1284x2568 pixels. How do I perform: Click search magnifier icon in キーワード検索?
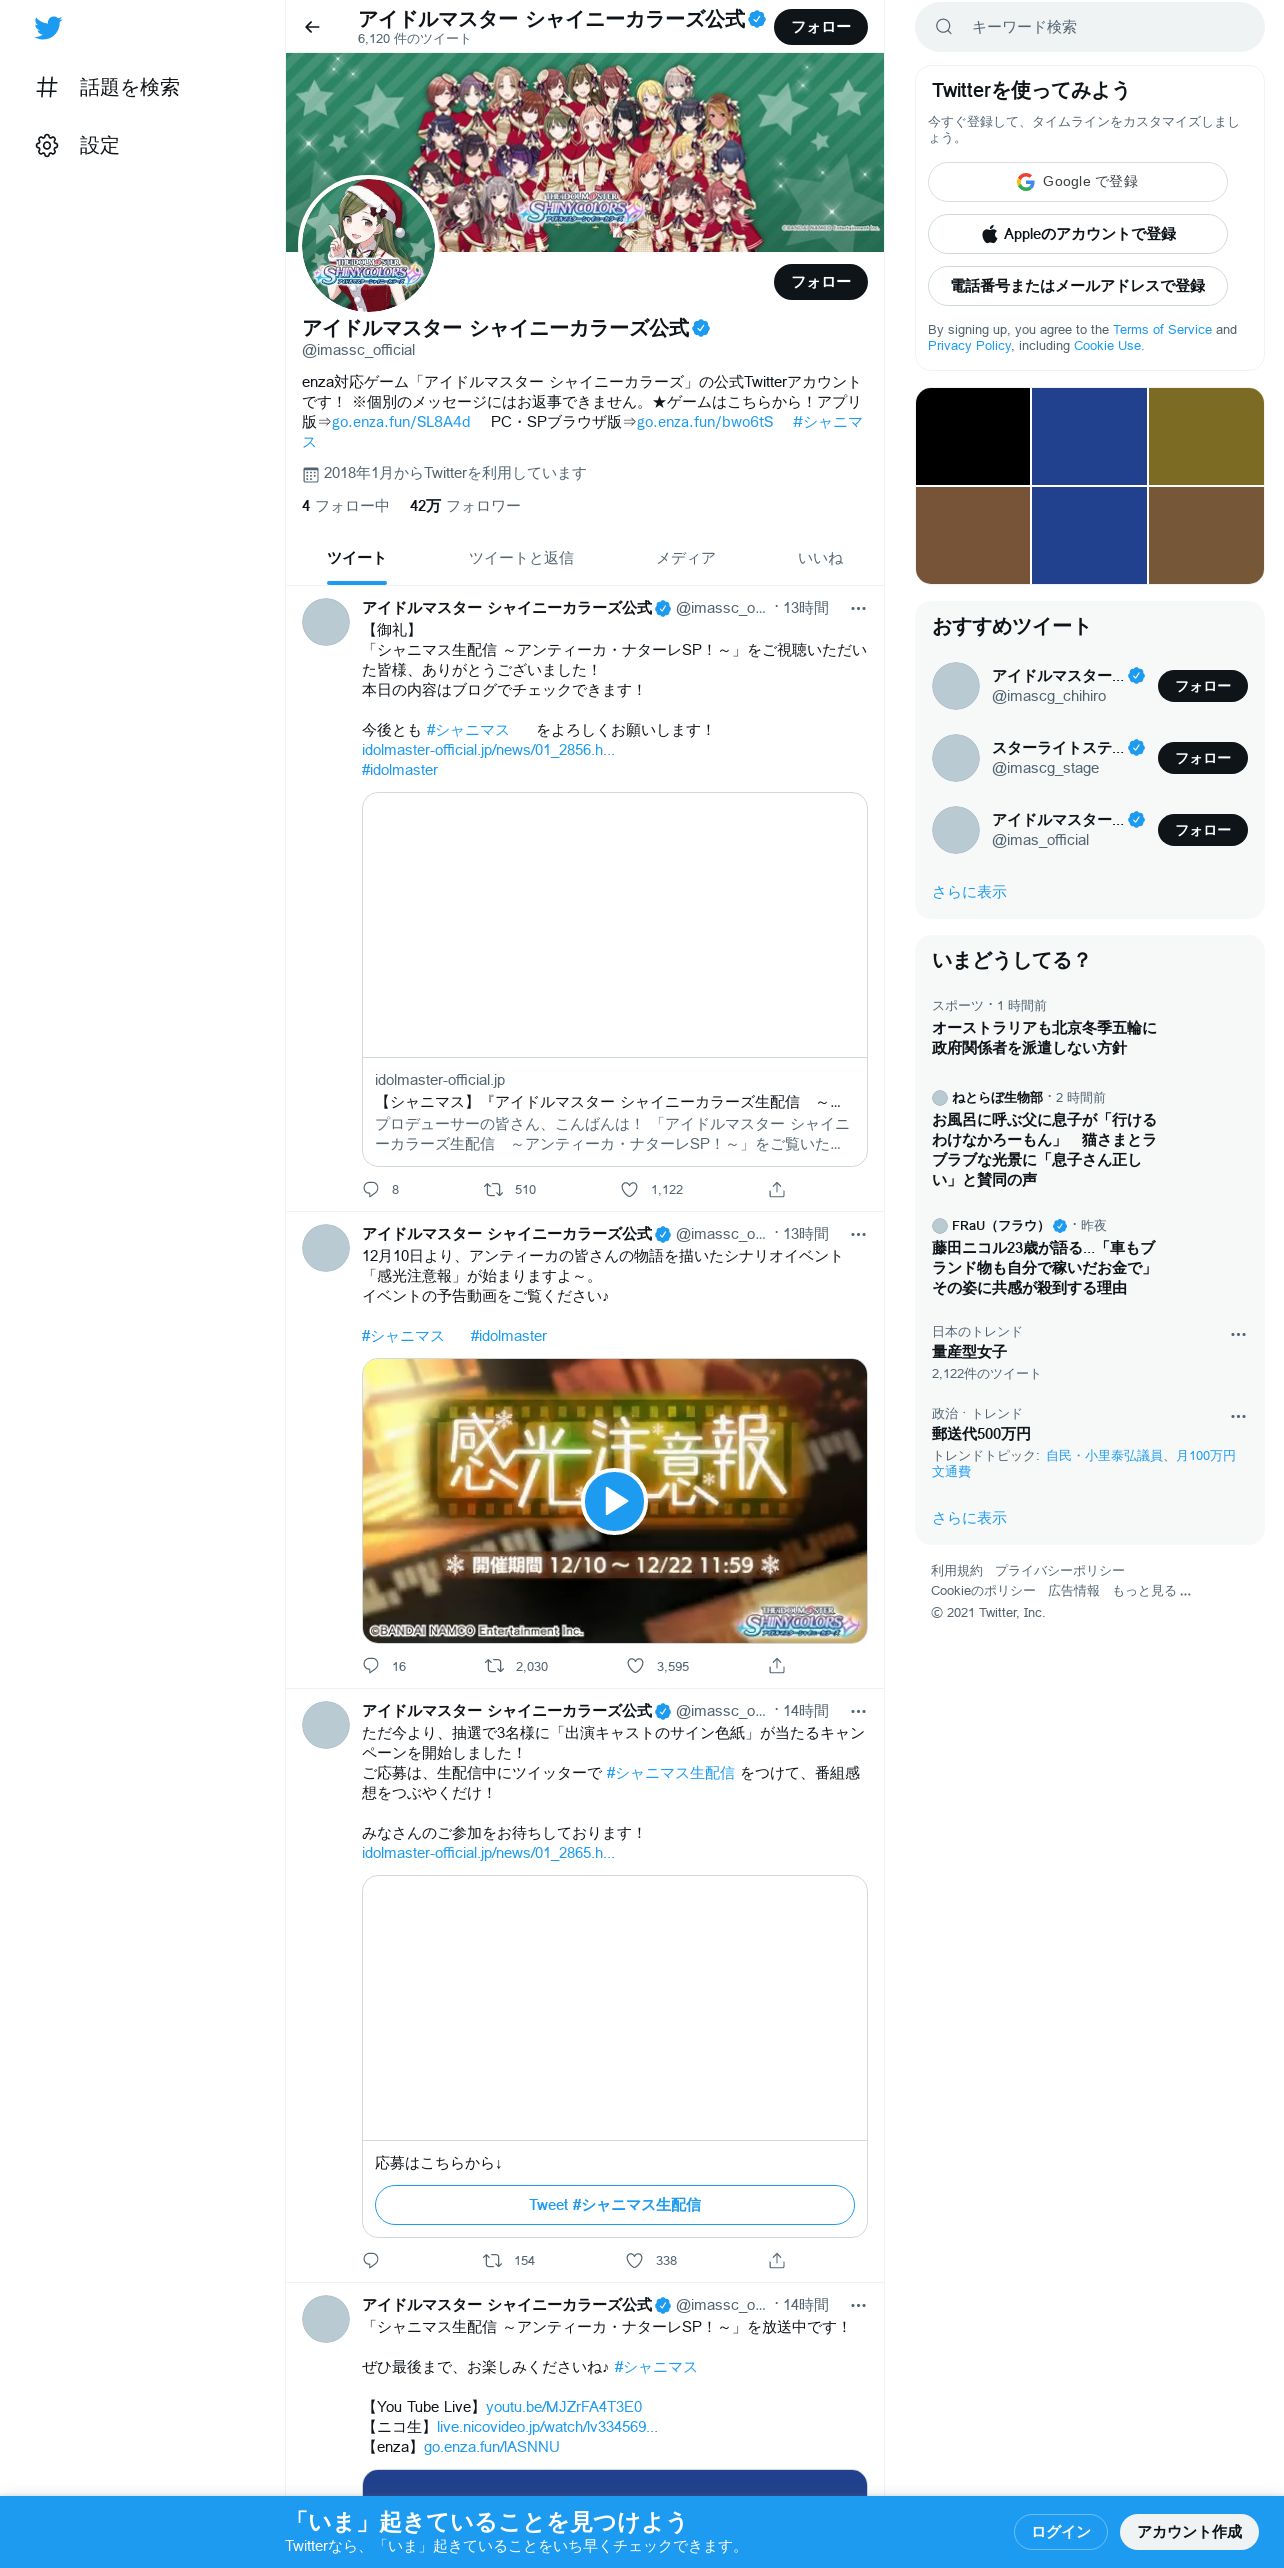click(943, 27)
